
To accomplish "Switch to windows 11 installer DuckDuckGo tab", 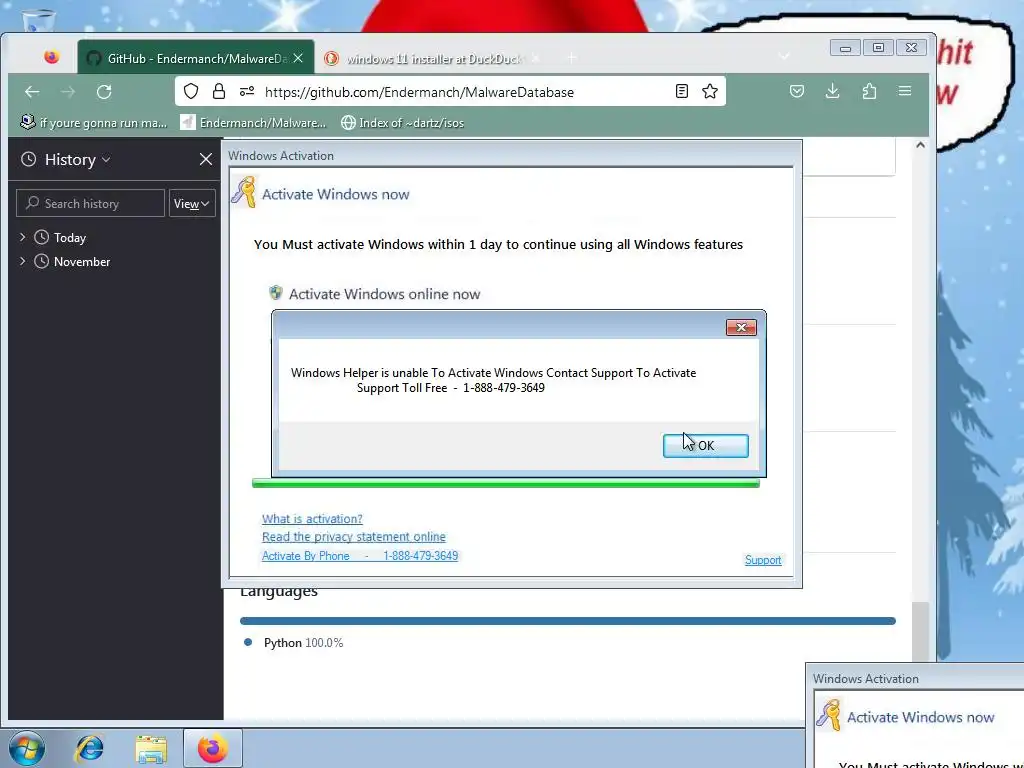I will click(431, 58).
